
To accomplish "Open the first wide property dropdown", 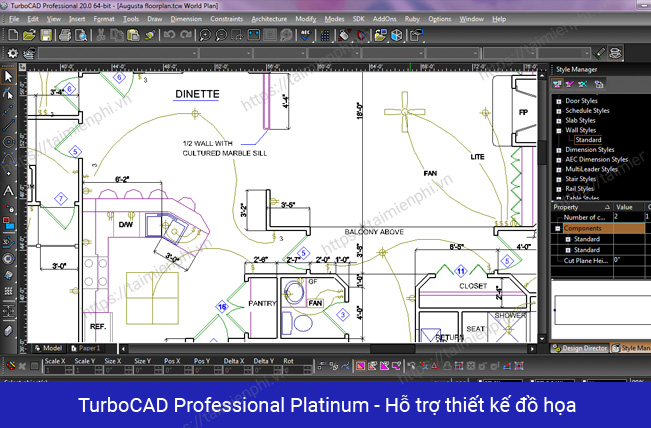I will pos(118,53).
